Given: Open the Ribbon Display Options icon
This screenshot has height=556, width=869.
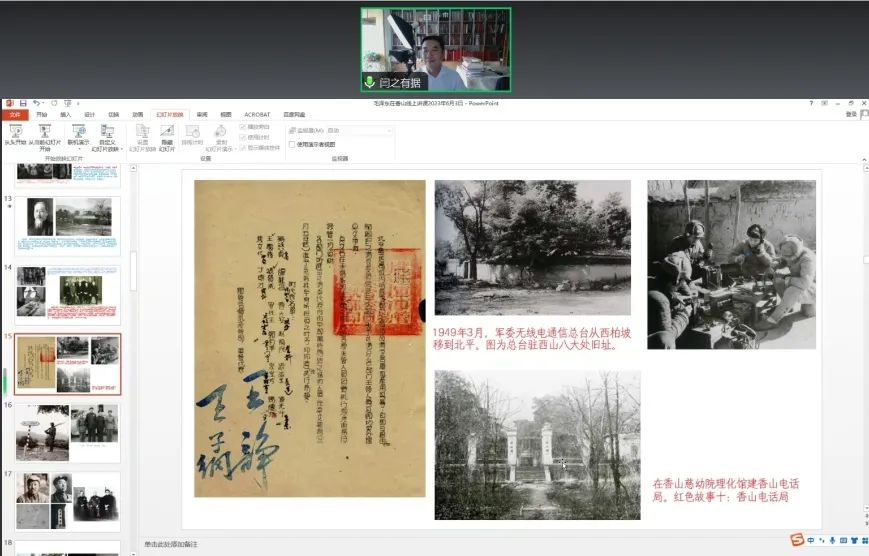Looking at the screenshot, I should tap(825, 103).
